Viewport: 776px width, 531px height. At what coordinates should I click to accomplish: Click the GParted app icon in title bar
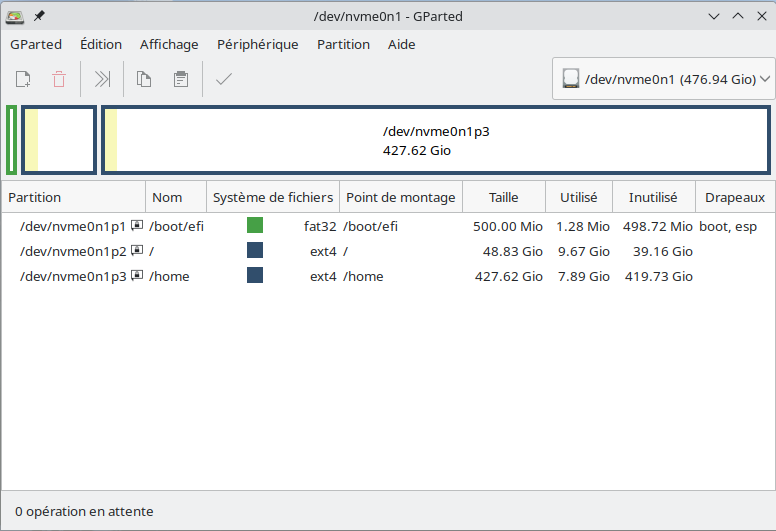15,17
